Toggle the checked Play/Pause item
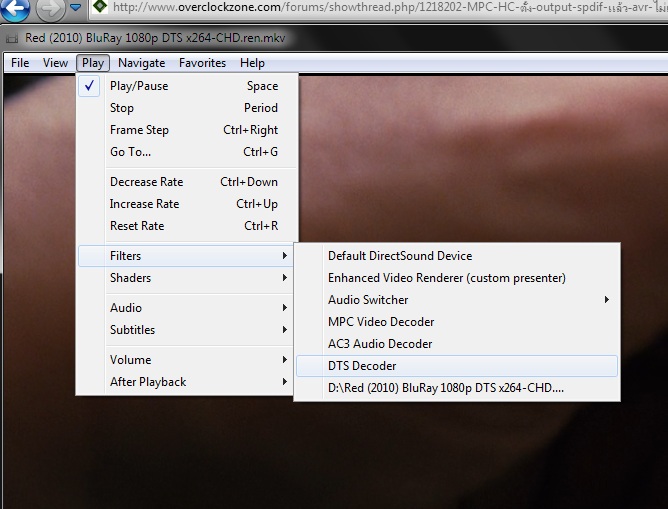This screenshot has height=509, width=668. (x=188, y=86)
